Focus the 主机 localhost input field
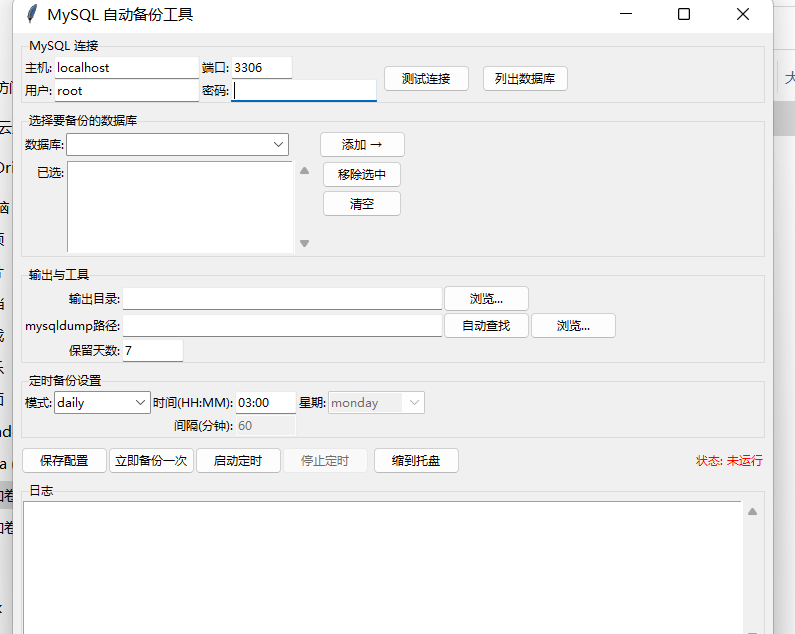This screenshot has height=634, width=795. 127,67
